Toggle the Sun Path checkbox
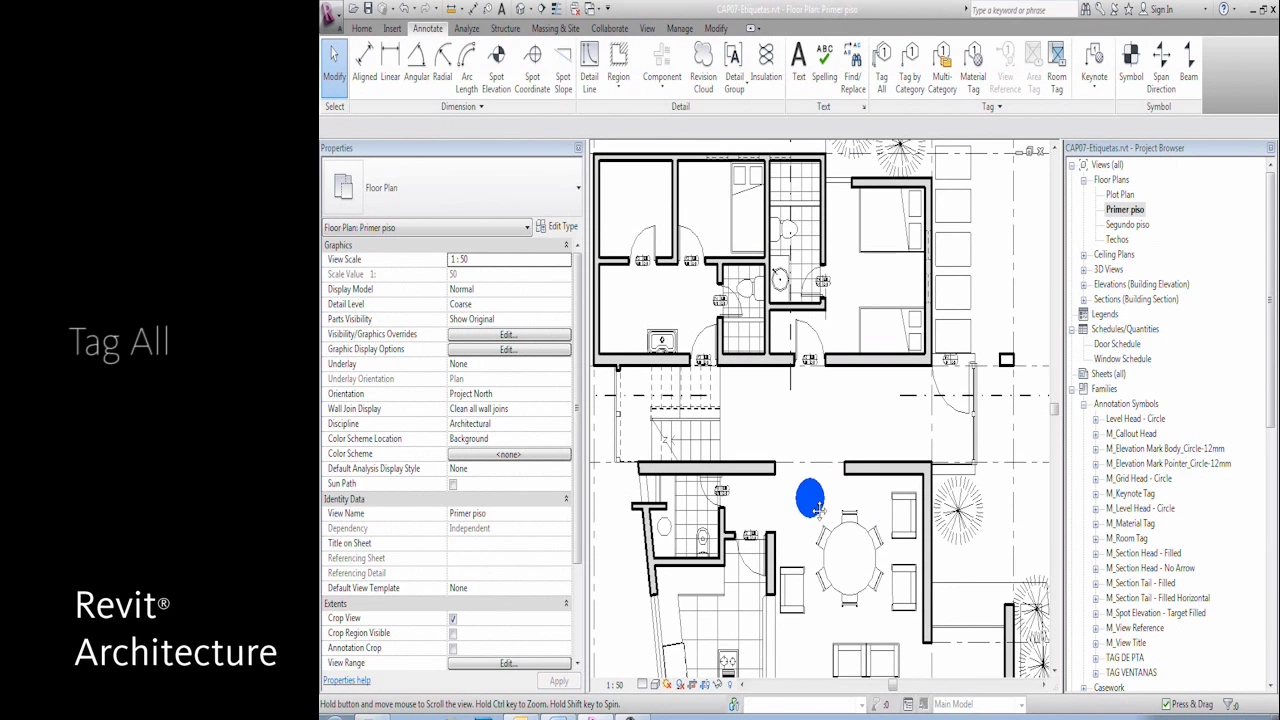Image resolution: width=1280 pixels, height=720 pixels. (x=453, y=484)
